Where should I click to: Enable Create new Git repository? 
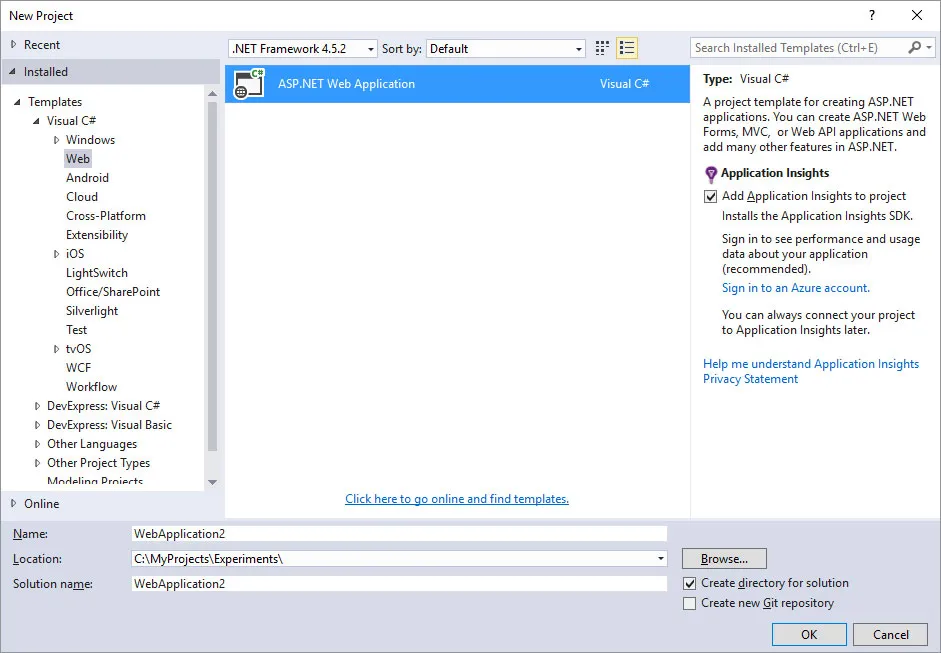690,603
